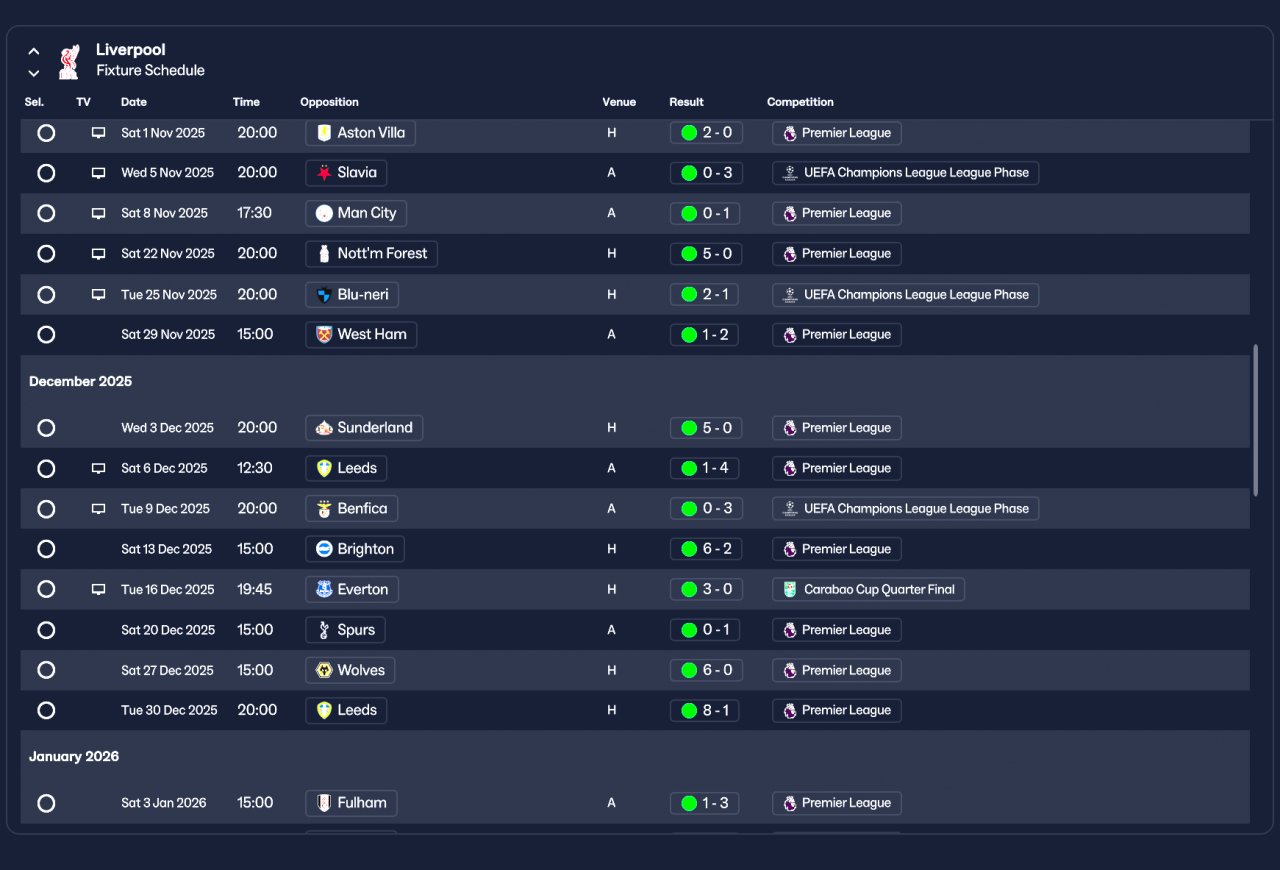Screen dimensions: 1280x870
Task: Select the Man City fixture radio button
Action: pyautogui.click(x=46, y=213)
